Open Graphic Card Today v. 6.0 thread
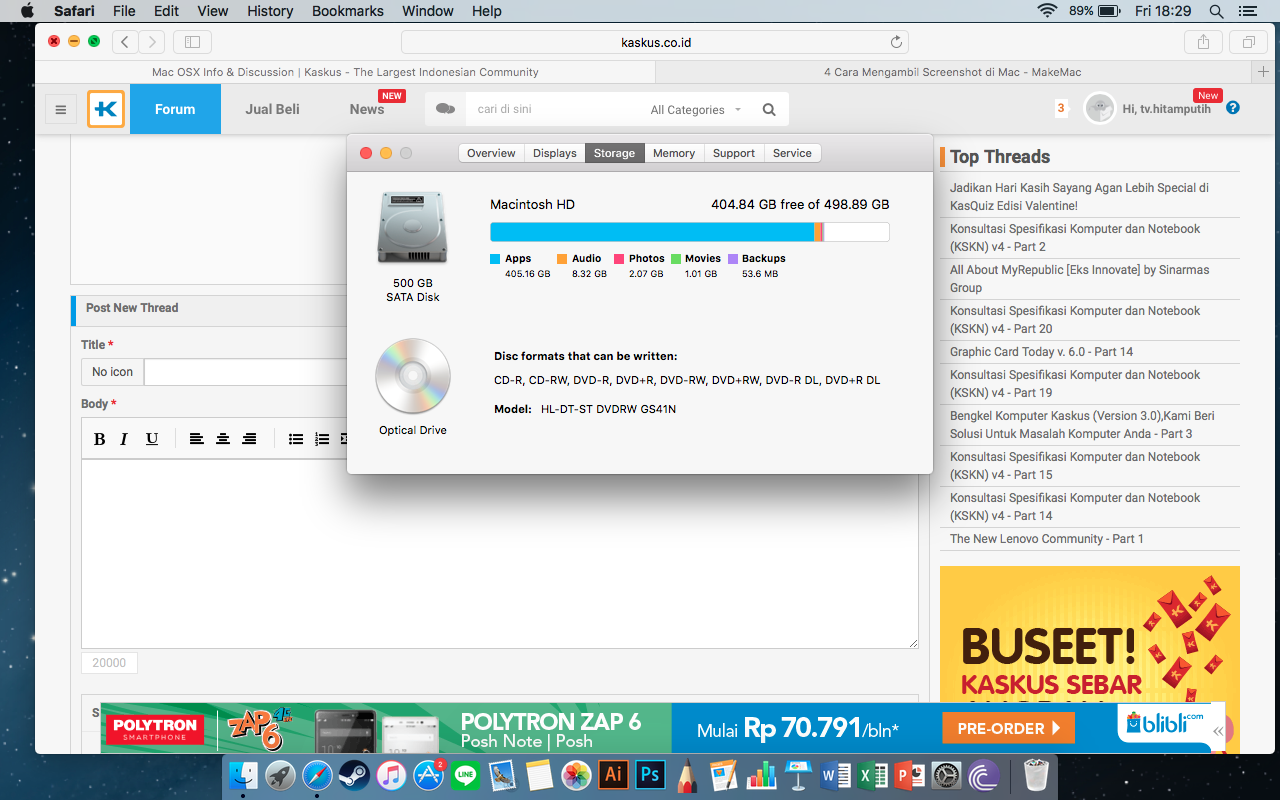The height and width of the screenshot is (800, 1280). tap(1041, 351)
